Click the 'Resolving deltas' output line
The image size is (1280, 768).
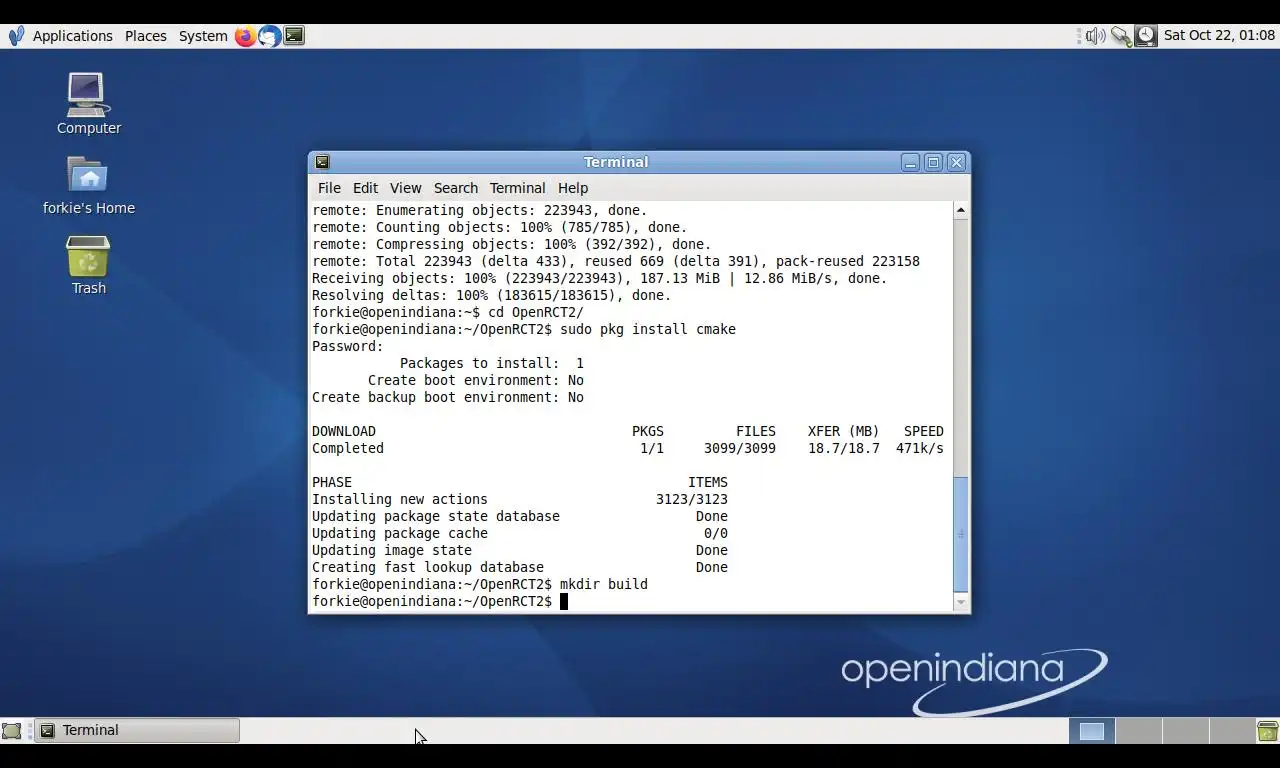[x=492, y=295]
